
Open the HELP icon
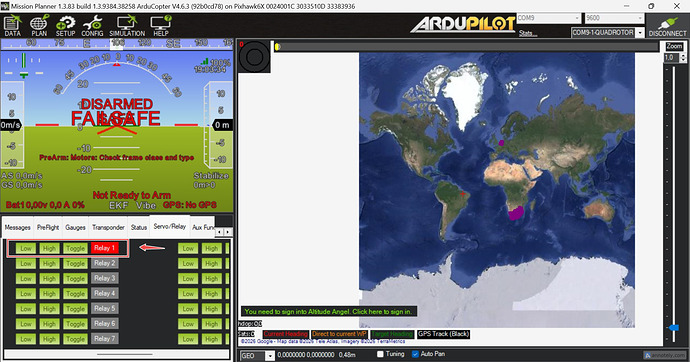click(x=161, y=26)
